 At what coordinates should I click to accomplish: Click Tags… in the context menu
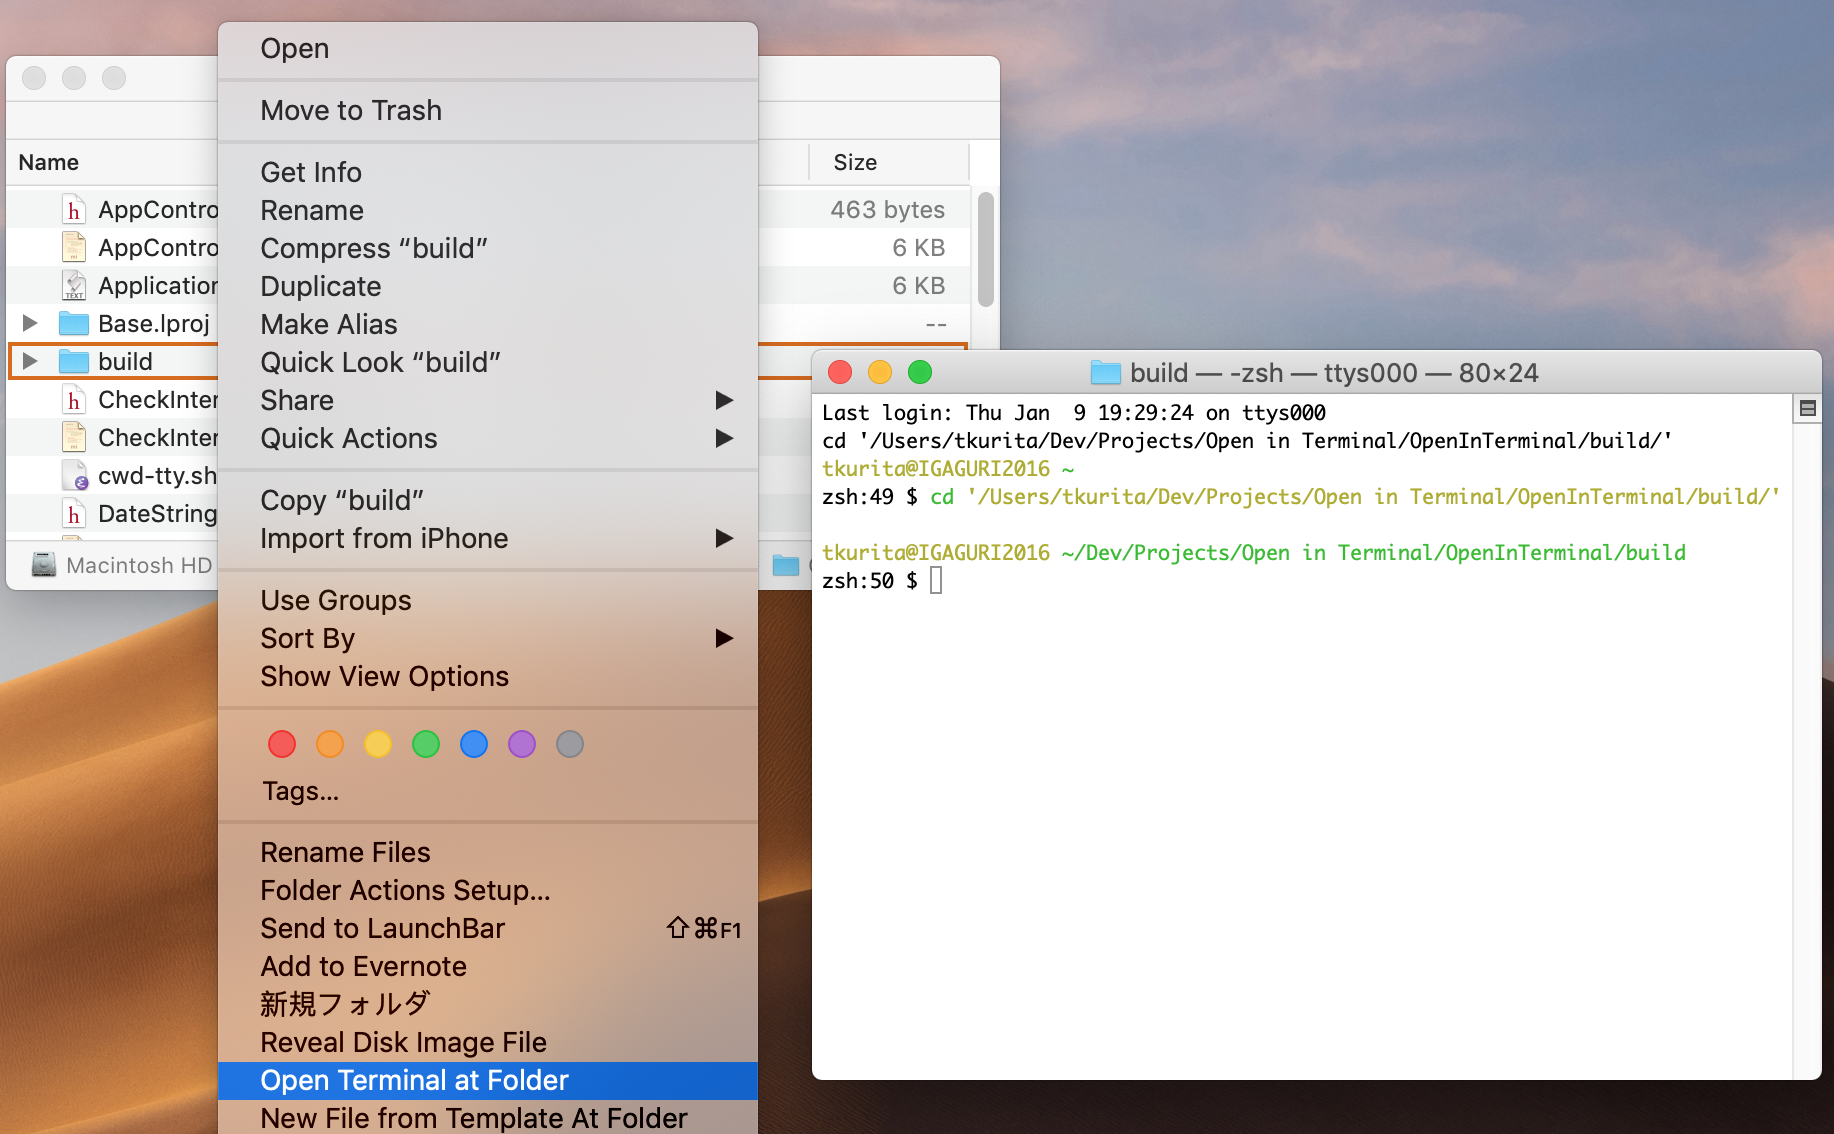pos(300,791)
